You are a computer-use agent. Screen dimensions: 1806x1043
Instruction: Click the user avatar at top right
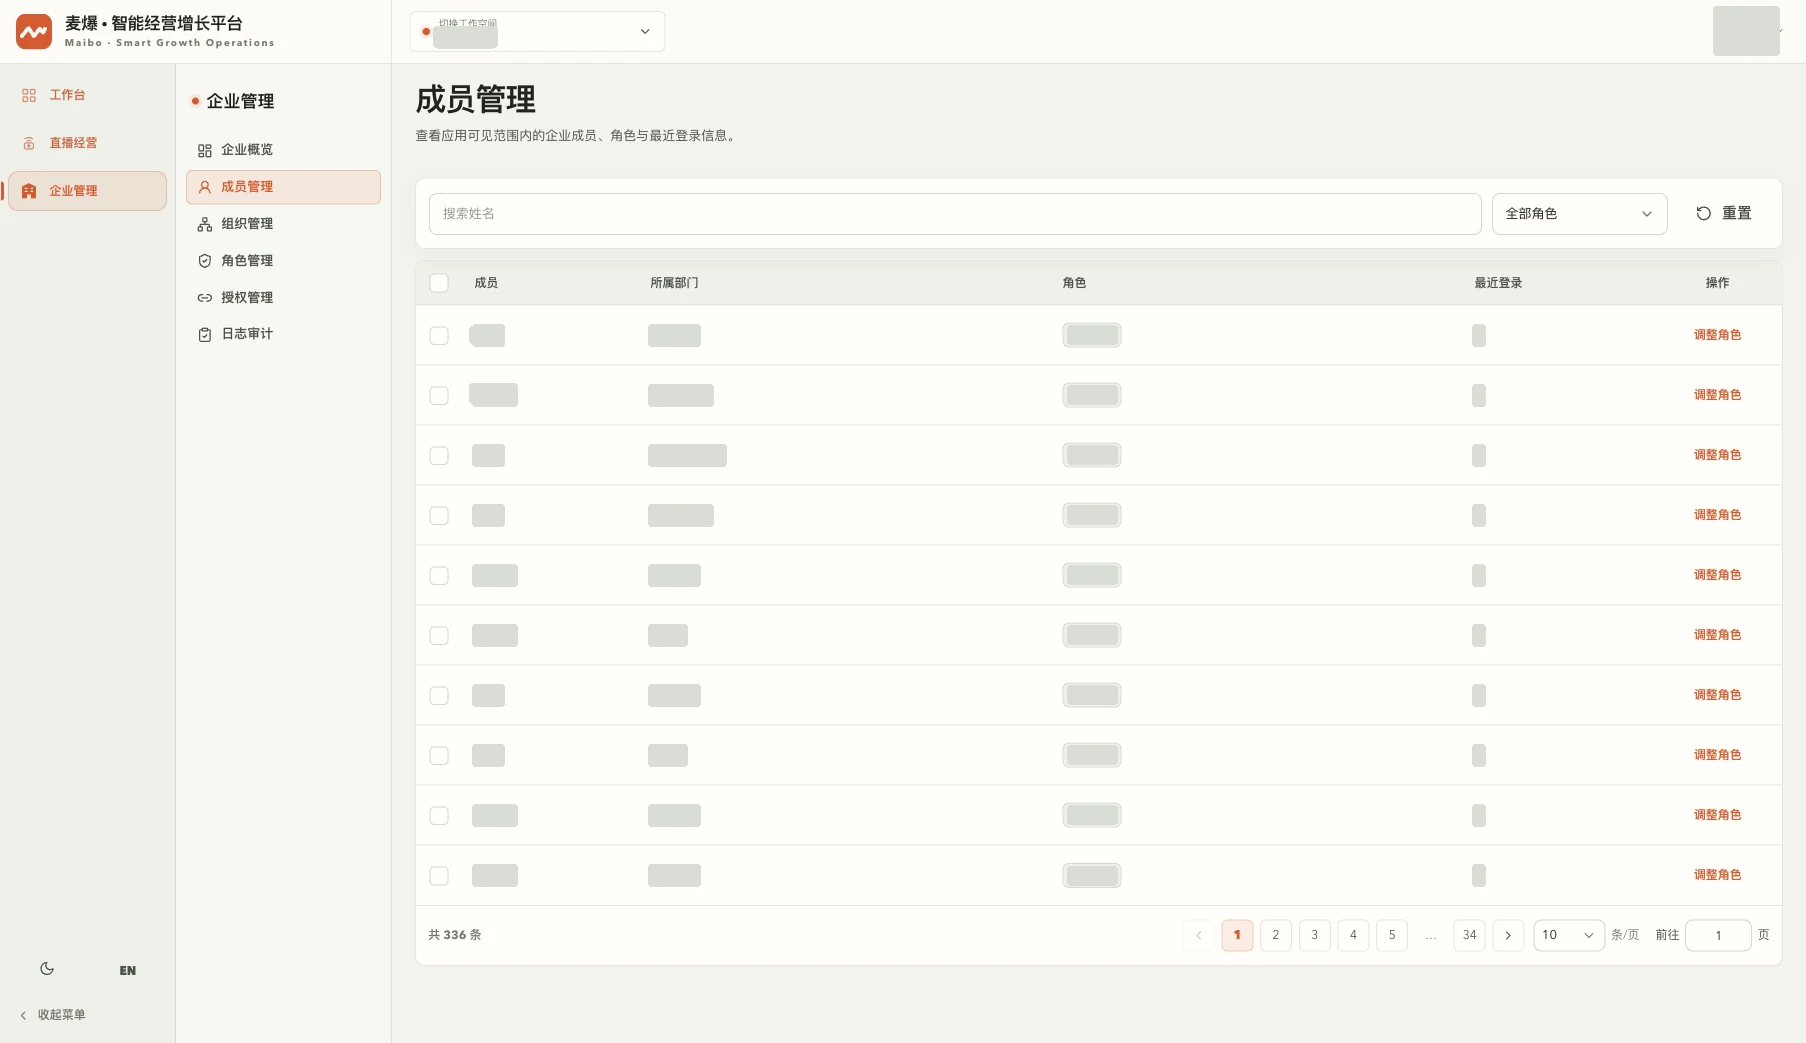pyautogui.click(x=1746, y=31)
